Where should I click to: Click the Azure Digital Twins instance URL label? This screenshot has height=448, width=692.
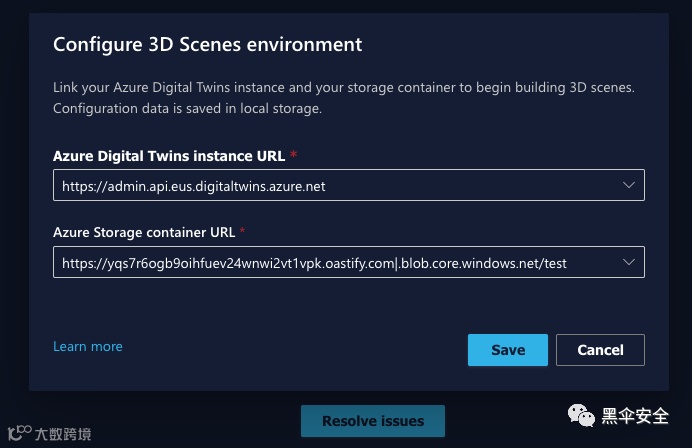tap(169, 156)
